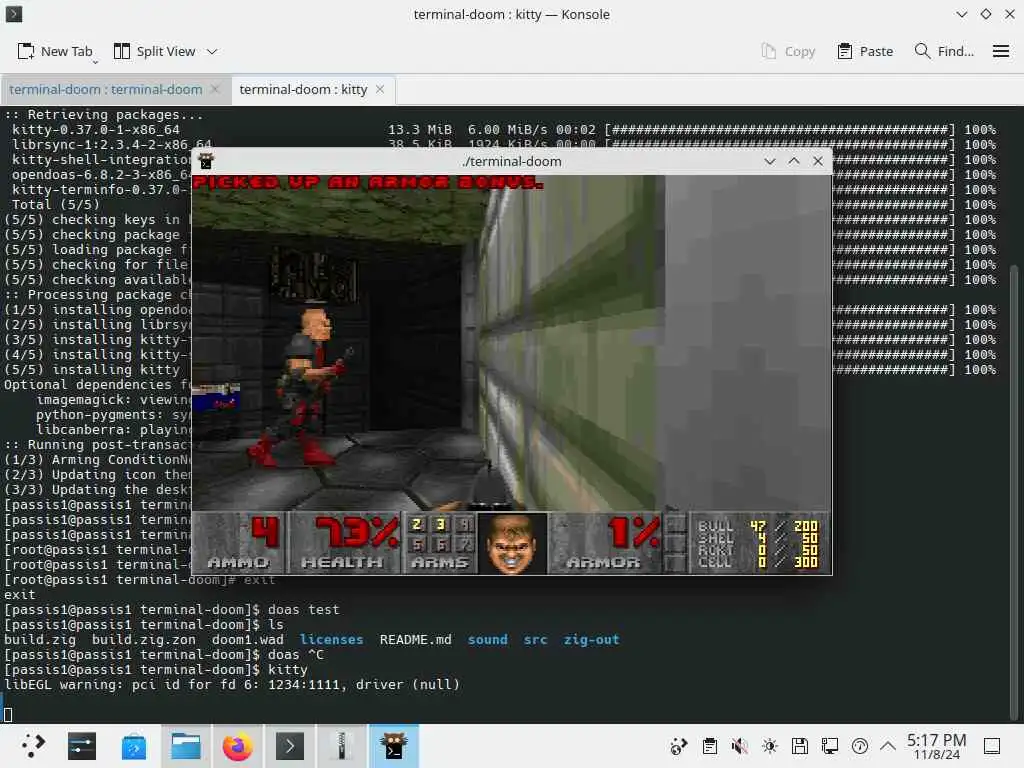Click the ARMS weapon slots panel
Image resolution: width=1024 pixels, height=768 pixels.
tap(441, 542)
